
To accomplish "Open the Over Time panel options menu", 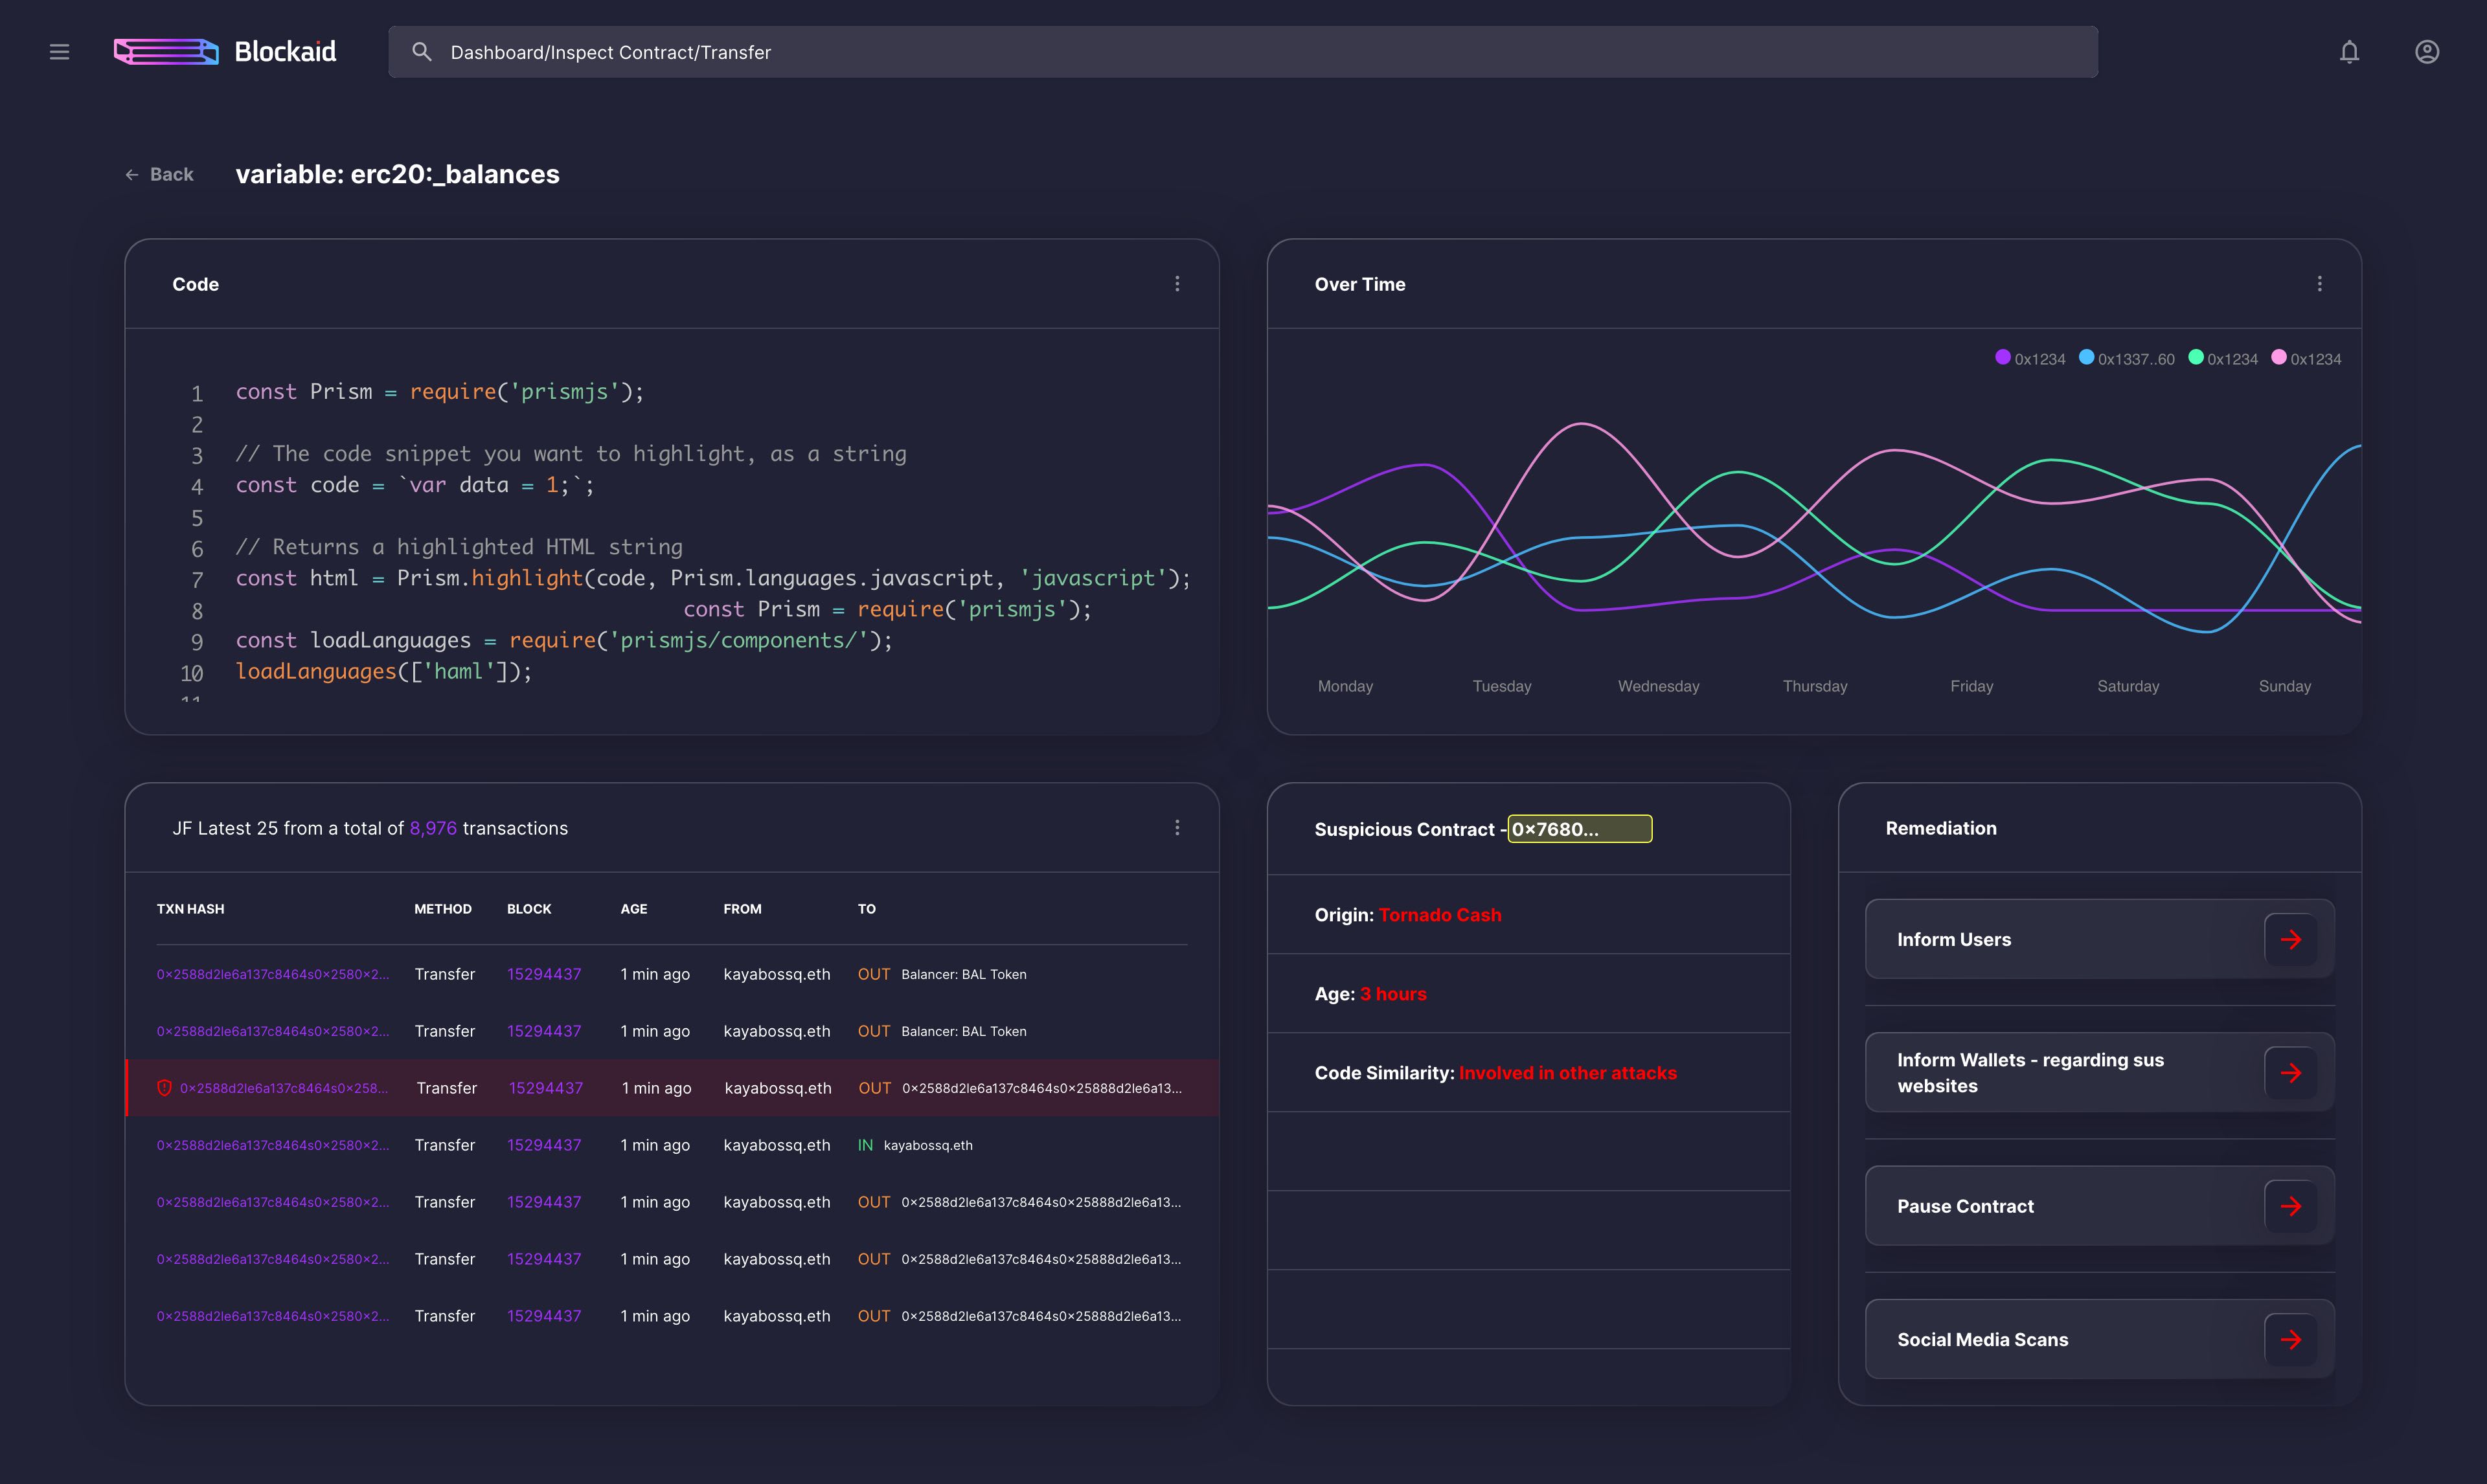I will point(2319,284).
